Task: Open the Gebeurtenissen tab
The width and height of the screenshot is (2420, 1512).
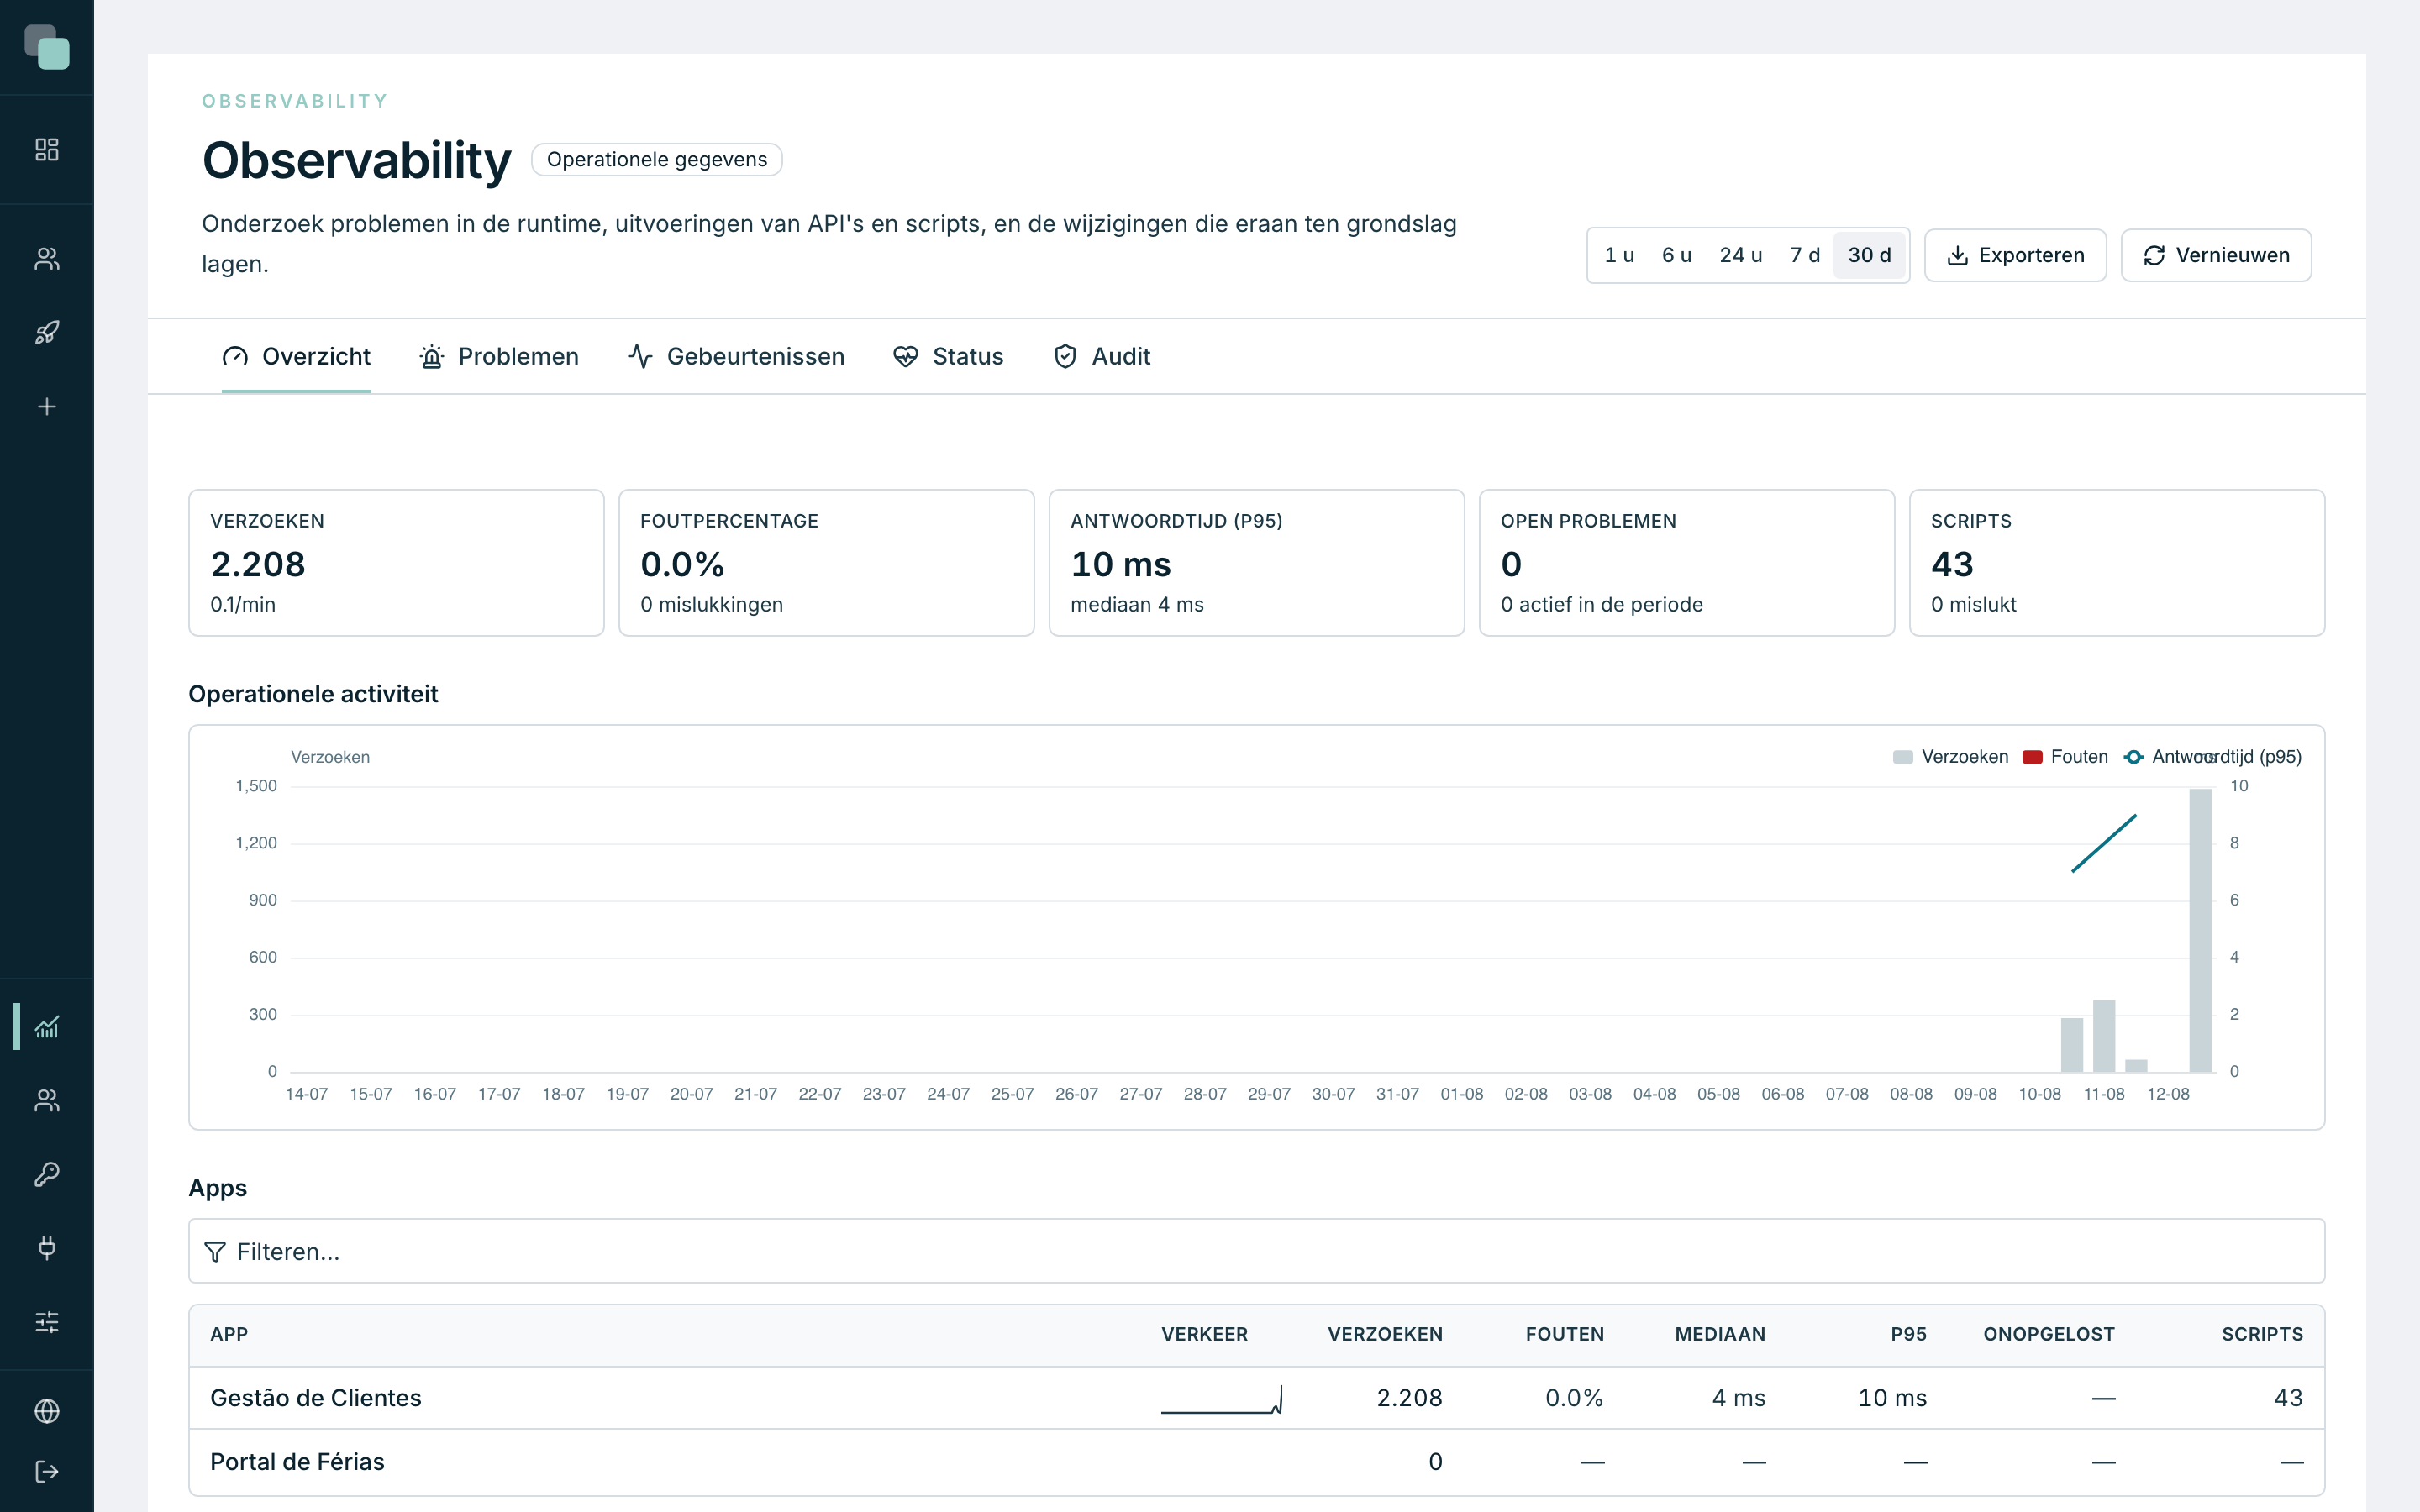Action: pos(736,357)
